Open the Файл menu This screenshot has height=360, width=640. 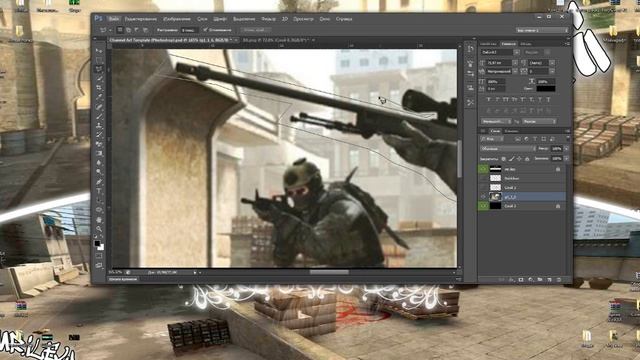tap(114, 19)
